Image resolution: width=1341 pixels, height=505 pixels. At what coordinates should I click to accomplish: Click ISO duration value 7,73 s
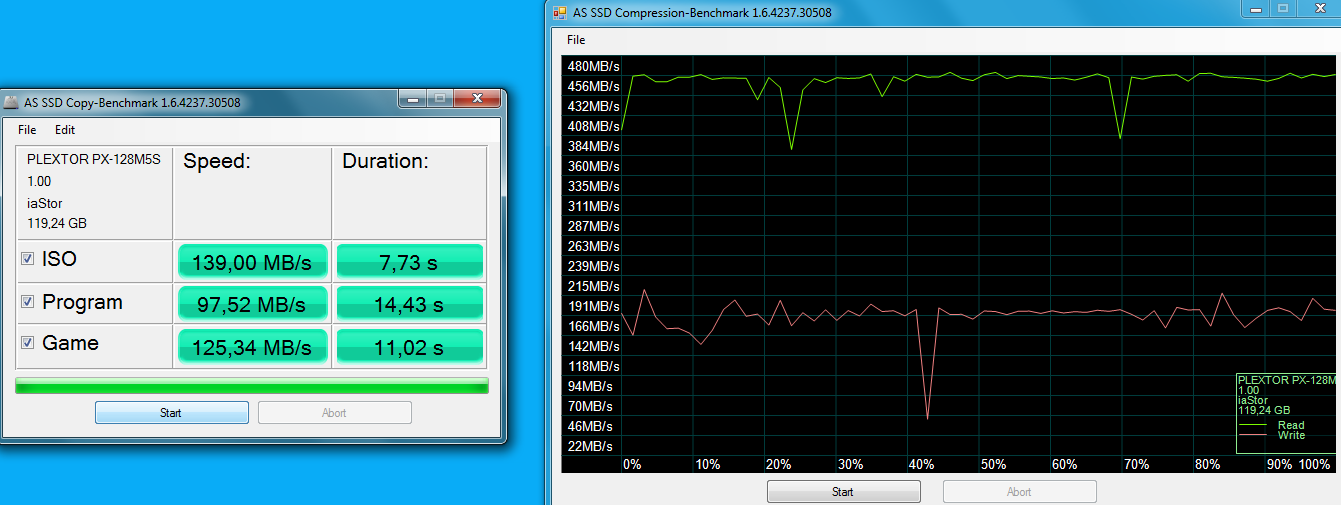pos(410,263)
